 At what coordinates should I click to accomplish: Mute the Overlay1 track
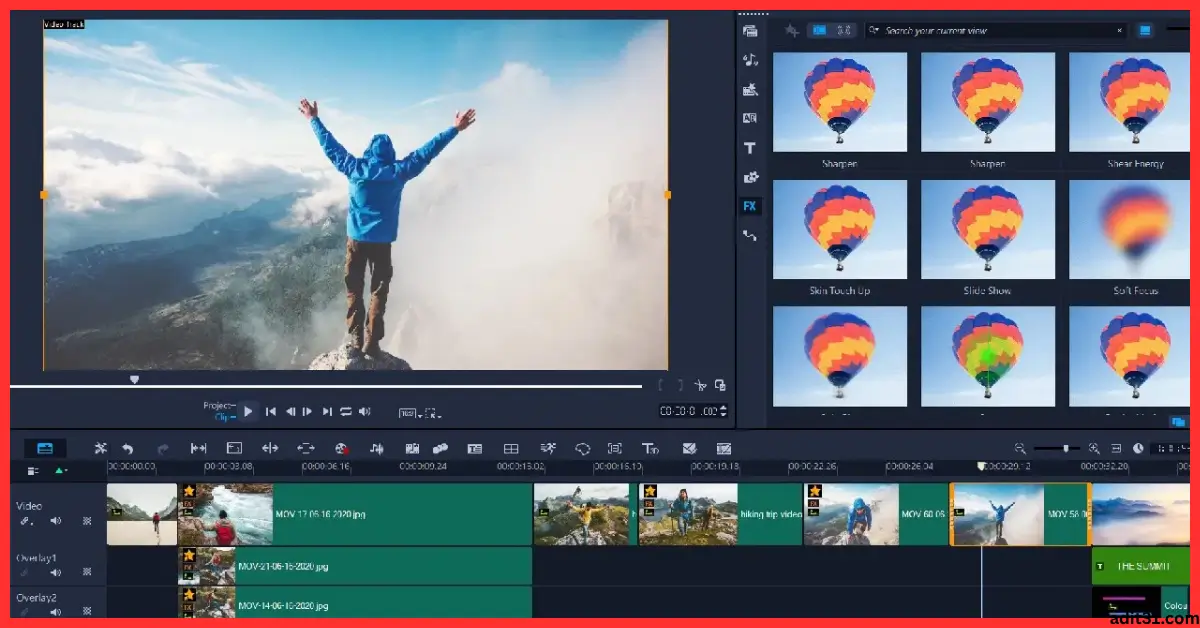point(56,573)
